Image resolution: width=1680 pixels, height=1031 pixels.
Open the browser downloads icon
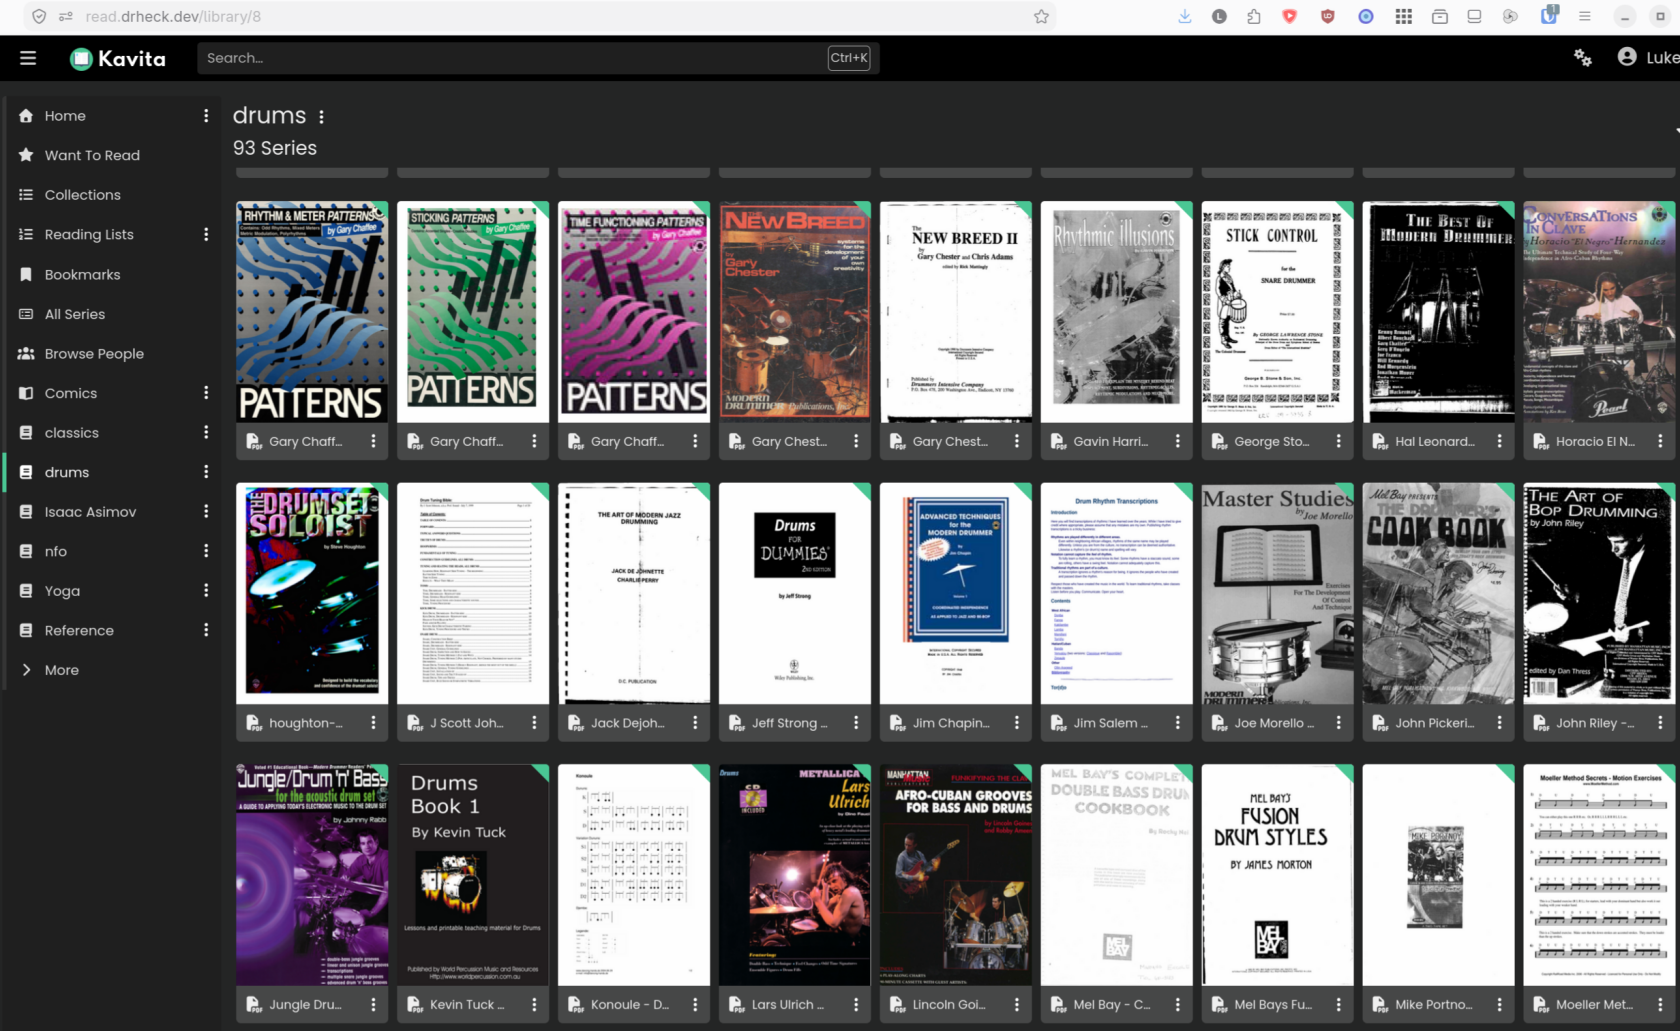[x=1185, y=16]
